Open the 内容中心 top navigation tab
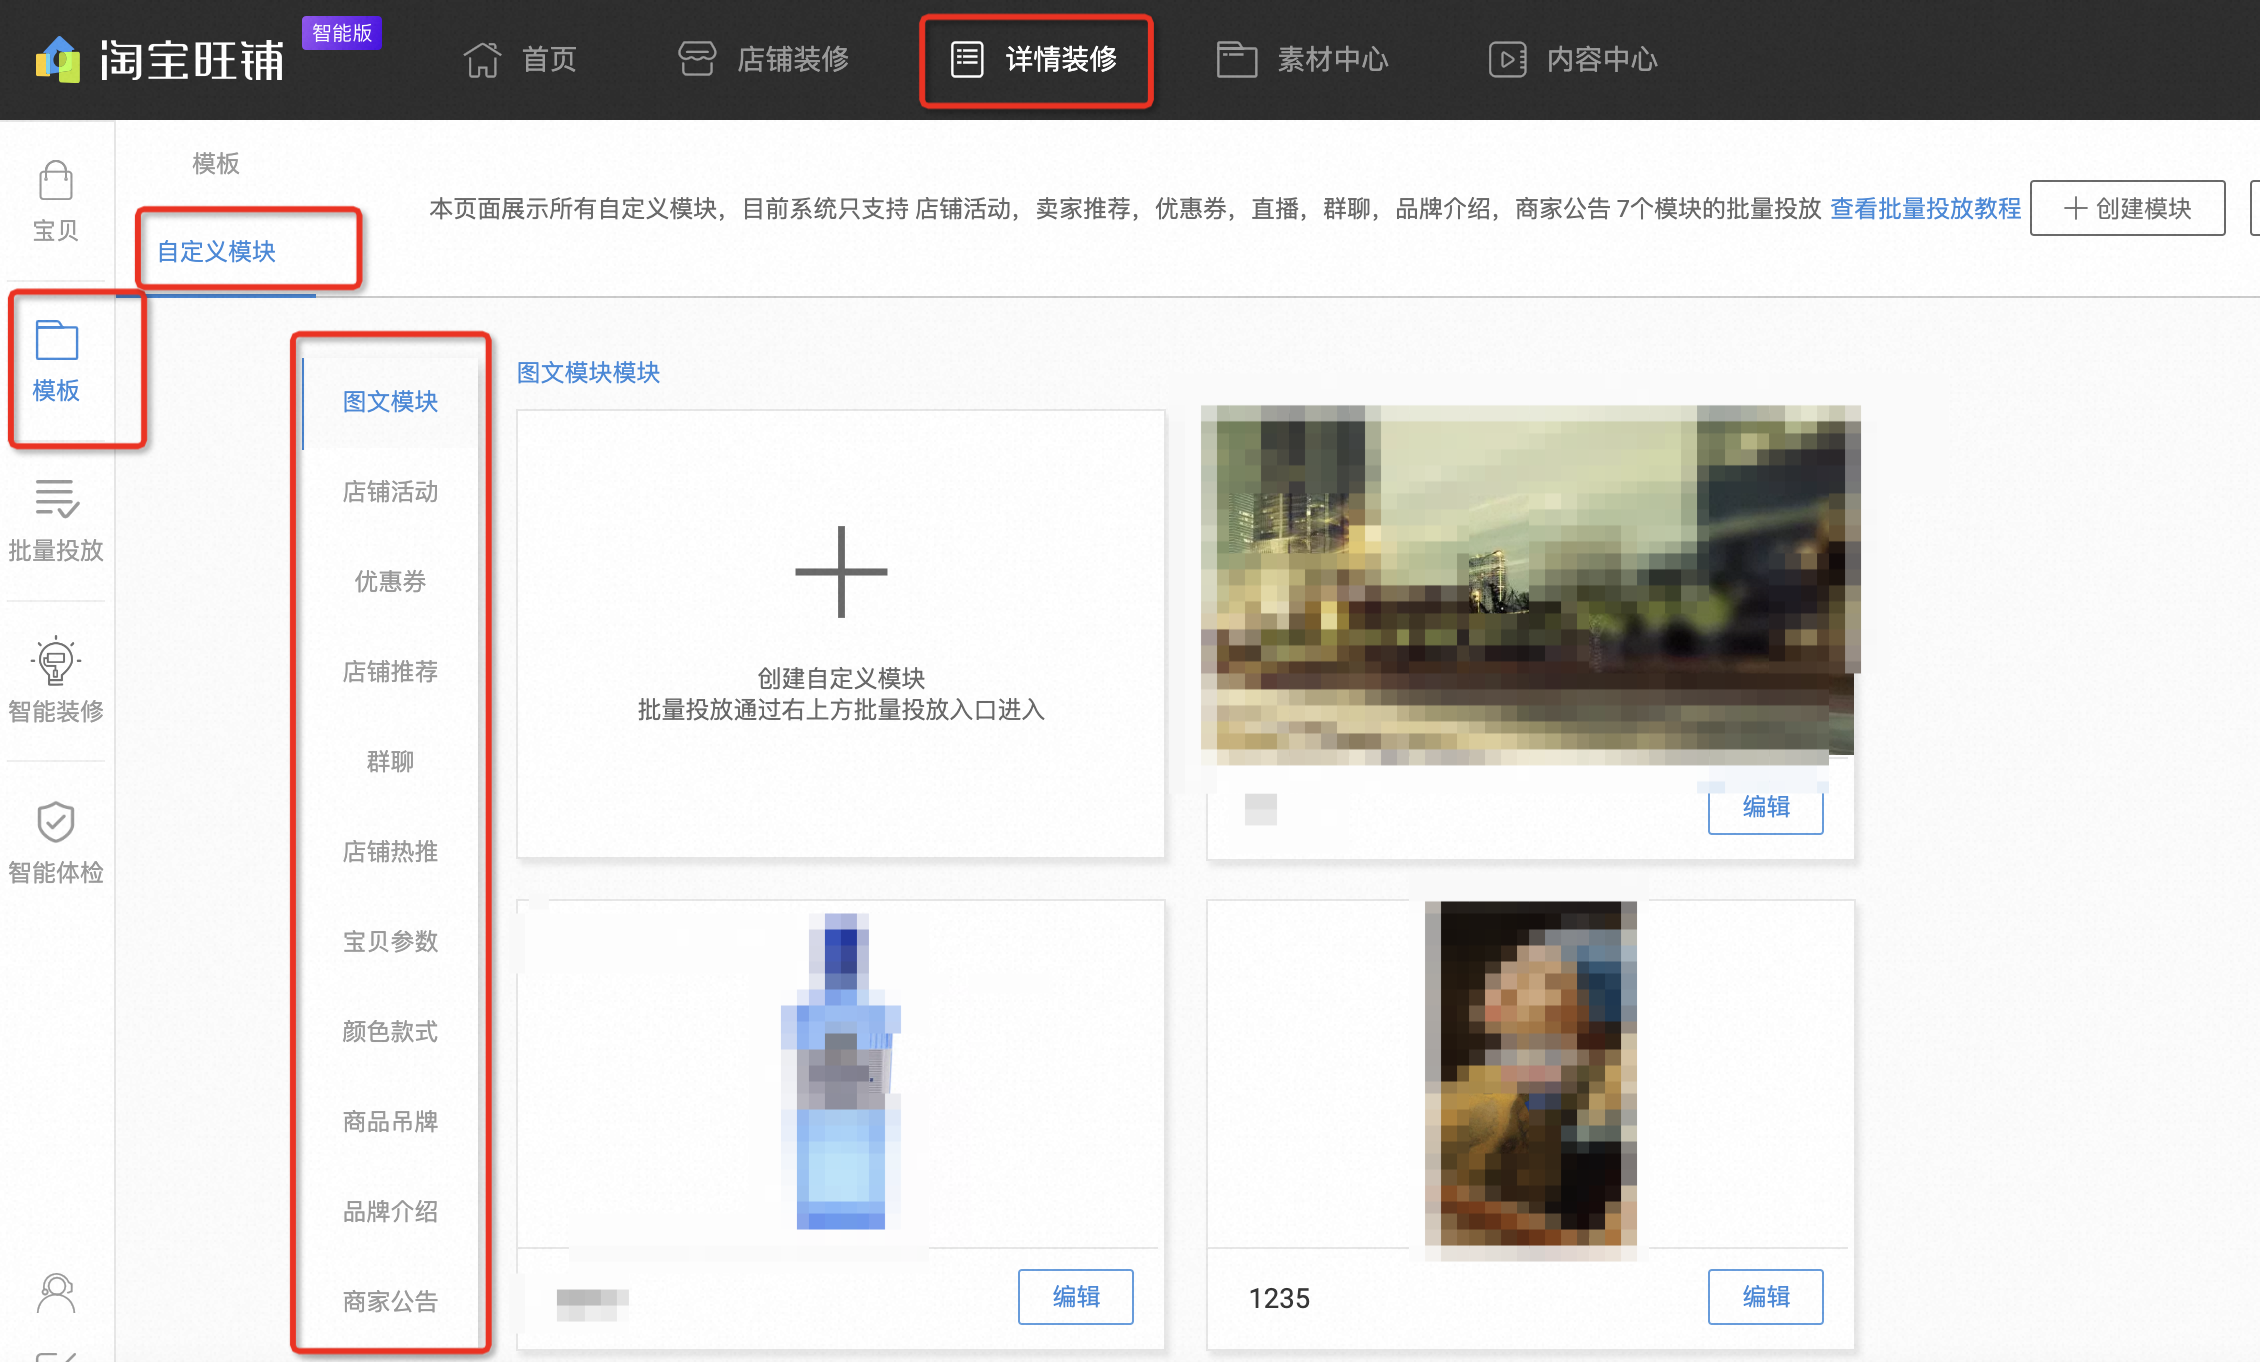Image resolution: width=2260 pixels, height=1362 pixels. point(1573,59)
